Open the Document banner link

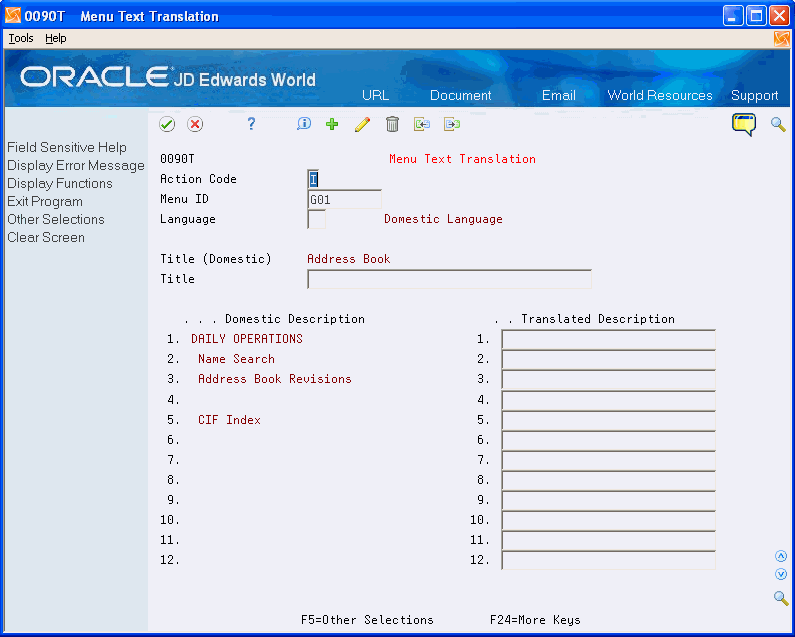pos(460,95)
